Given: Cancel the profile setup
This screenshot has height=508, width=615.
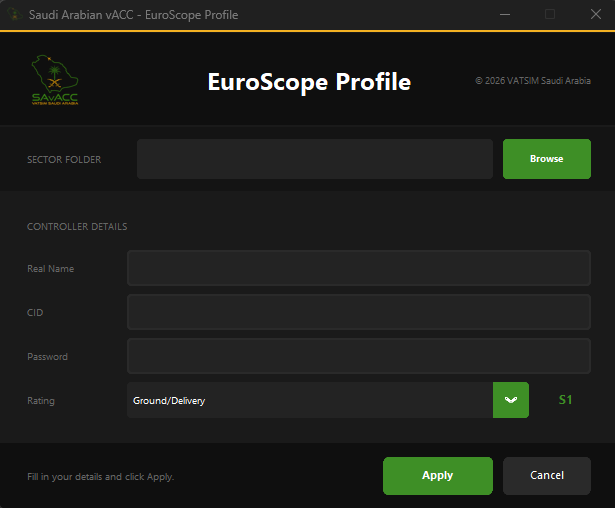Looking at the screenshot, I should pyautogui.click(x=547, y=476).
